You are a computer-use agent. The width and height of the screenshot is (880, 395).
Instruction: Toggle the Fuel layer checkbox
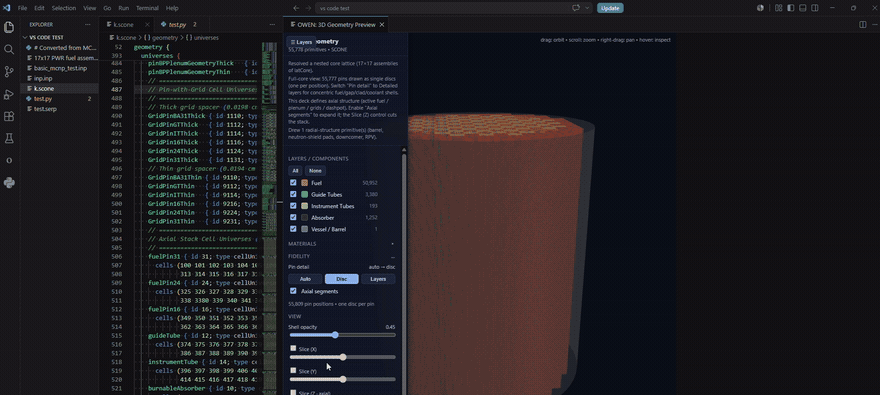pos(293,183)
